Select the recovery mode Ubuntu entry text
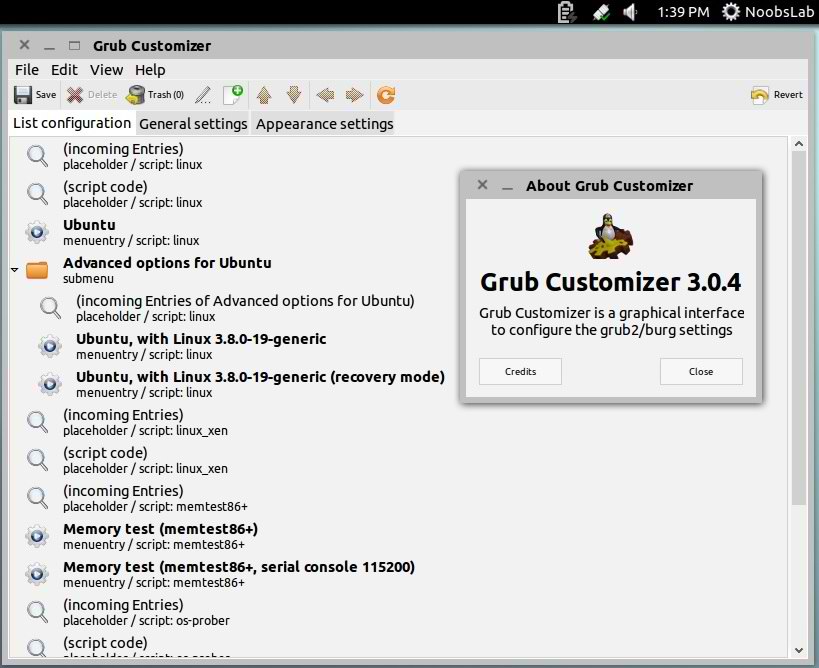The width and height of the screenshot is (819, 668). [260, 377]
